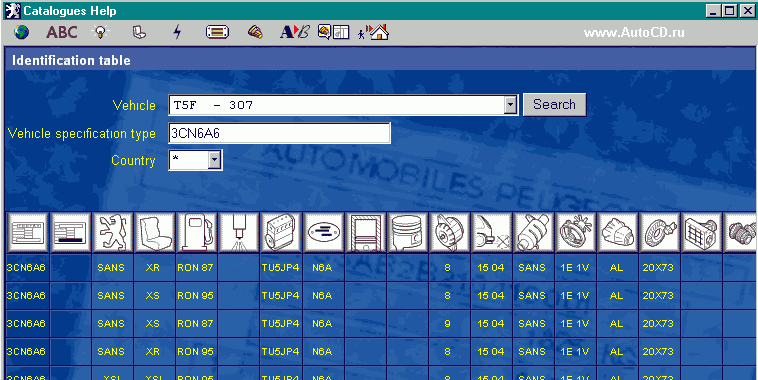Open the Country dropdown arrow
The image size is (758, 380).
(x=214, y=161)
